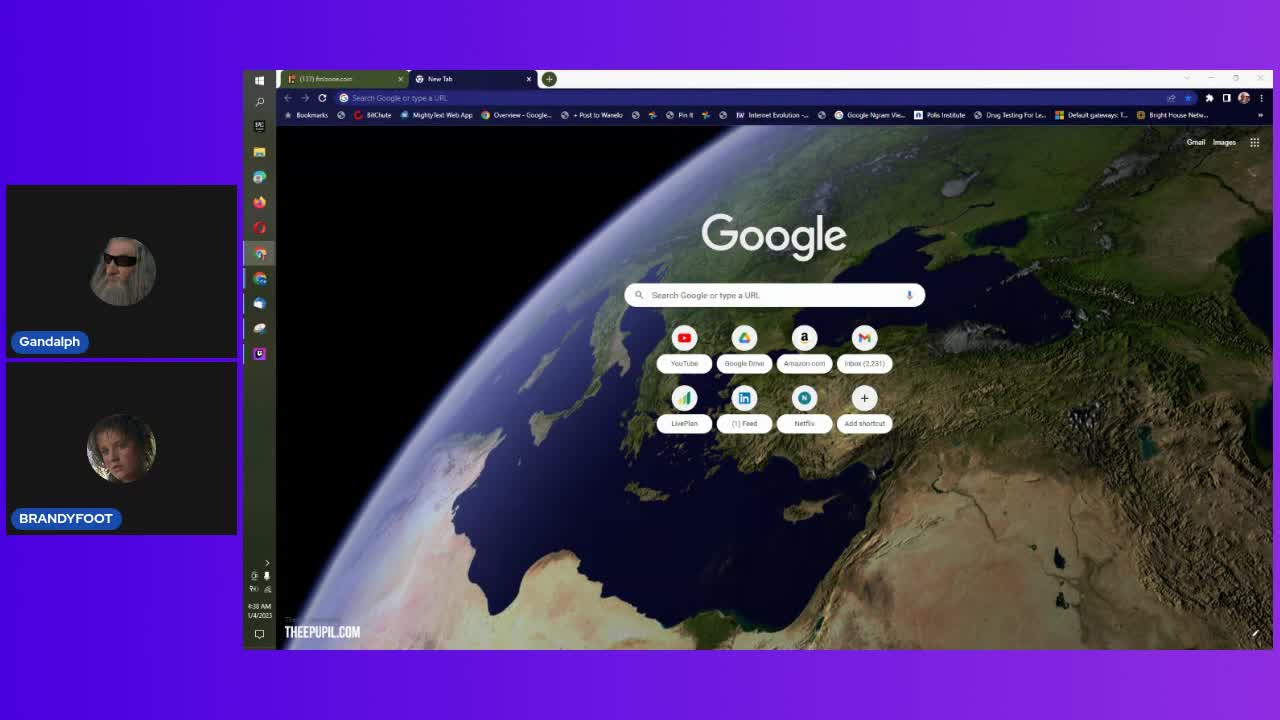Open the File Explorer taskbar icon
Image resolution: width=1280 pixels, height=720 pixels.
coord(259,152)
